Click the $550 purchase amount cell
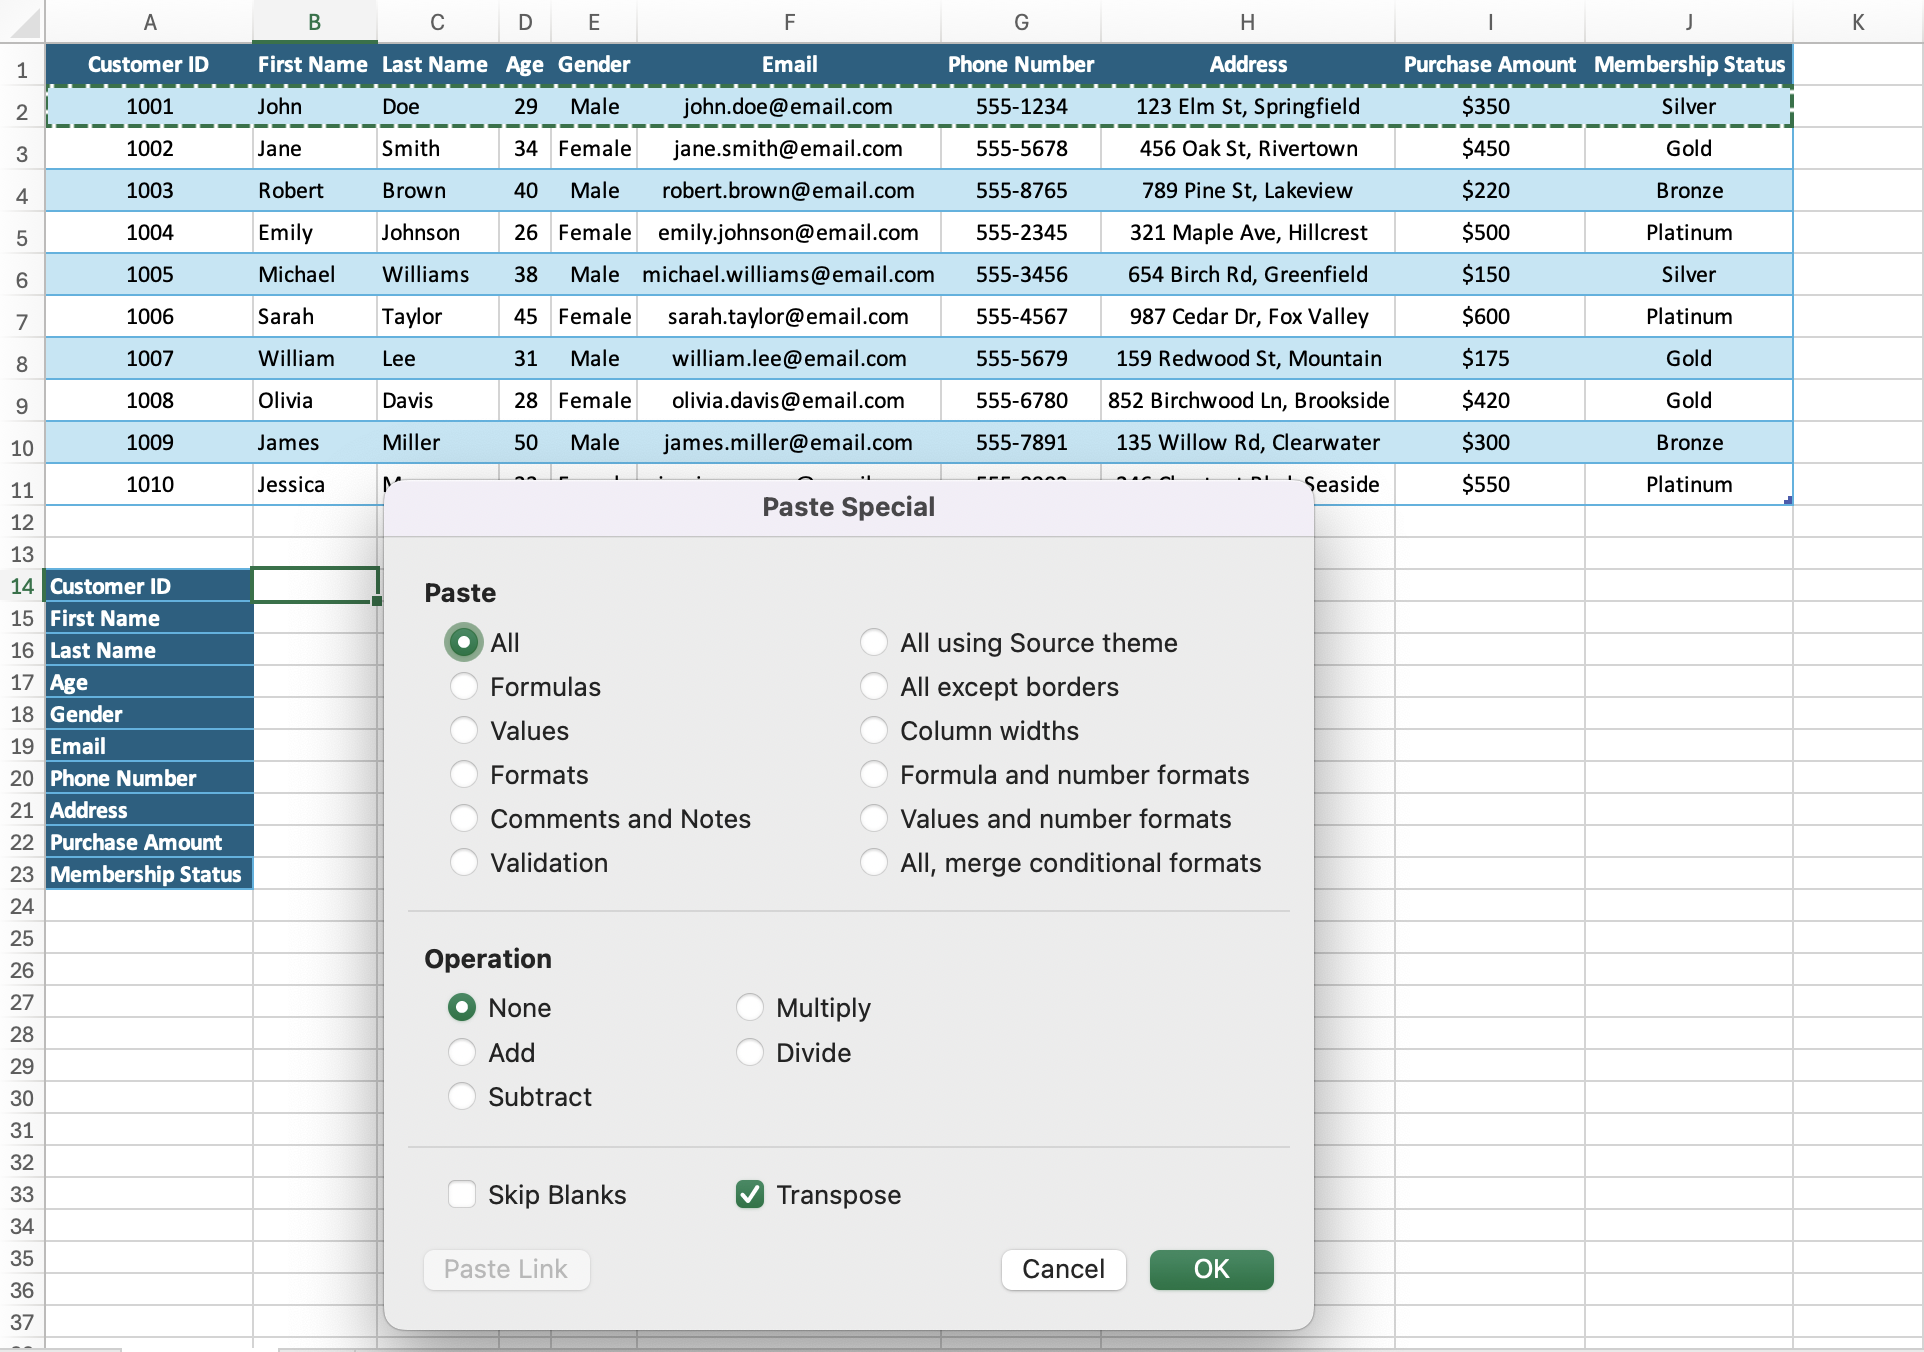This screenshot has height=1352, width=1924. (1489, 484)
